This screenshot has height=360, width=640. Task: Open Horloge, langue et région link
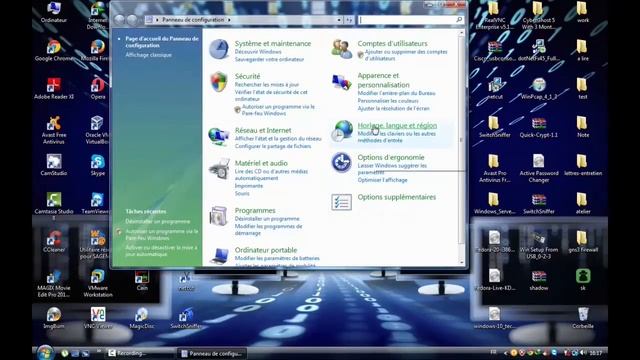point(397,125)
